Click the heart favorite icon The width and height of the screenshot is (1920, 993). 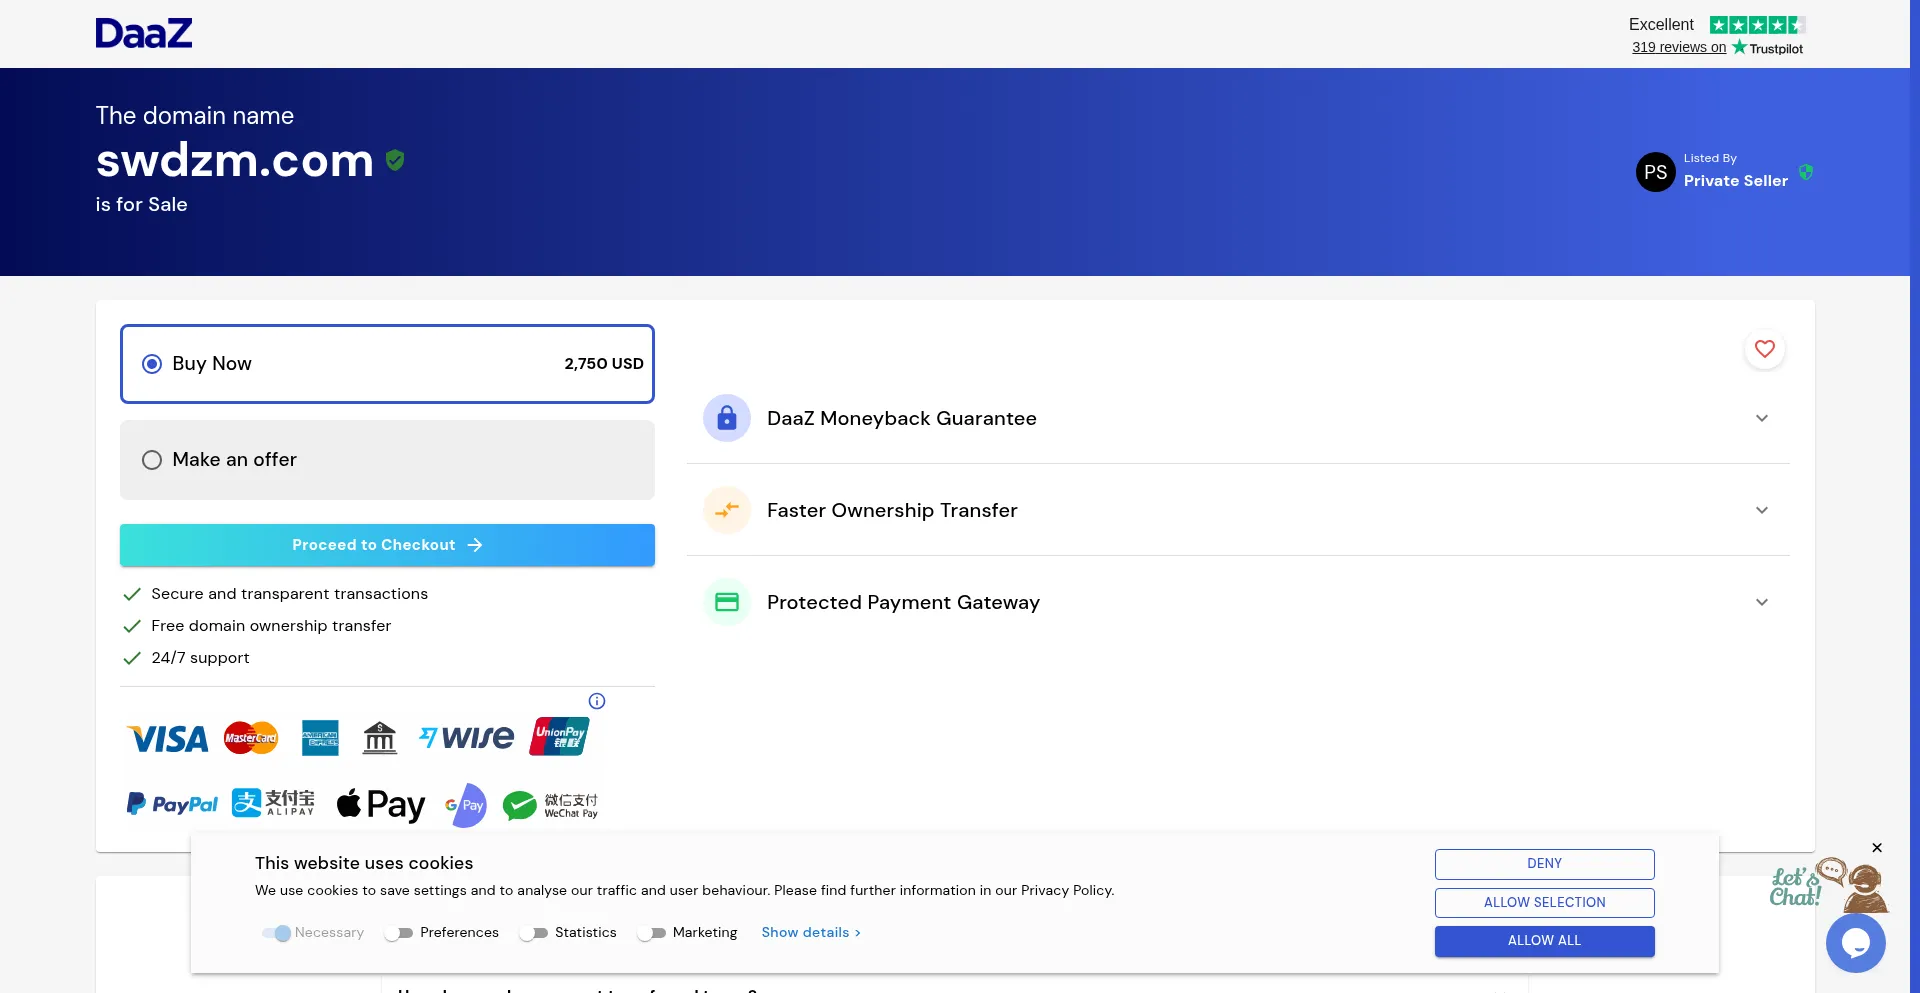coord(1764,349)
